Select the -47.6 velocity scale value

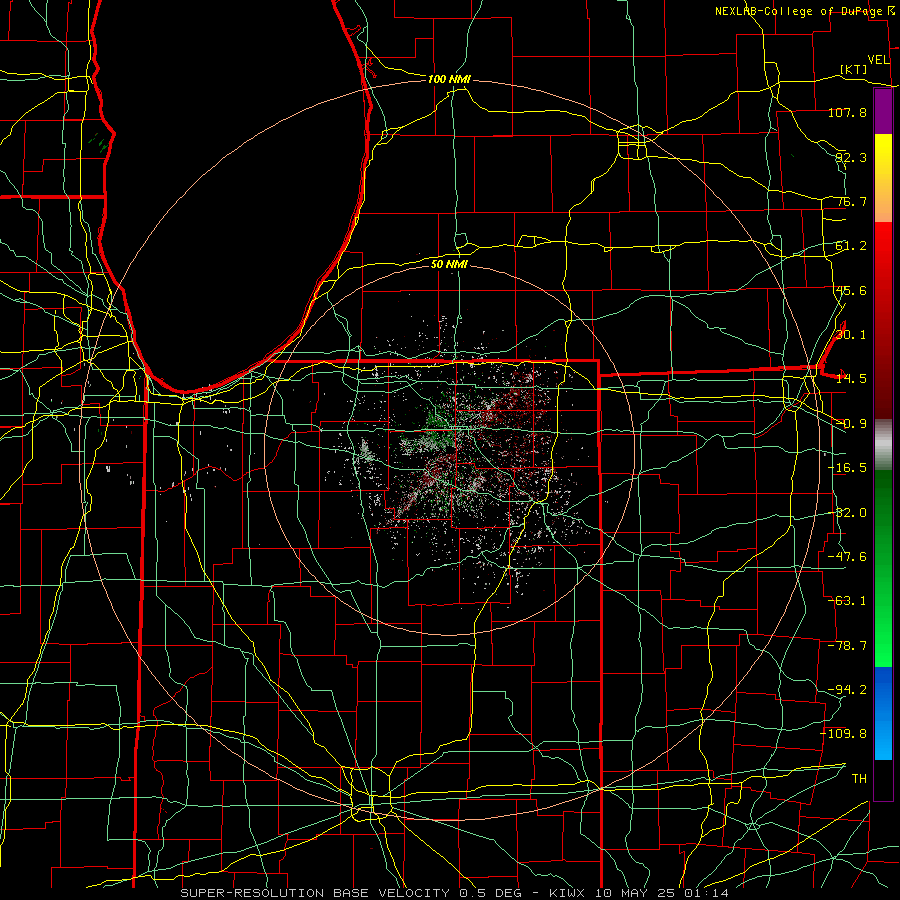(847, 557)
